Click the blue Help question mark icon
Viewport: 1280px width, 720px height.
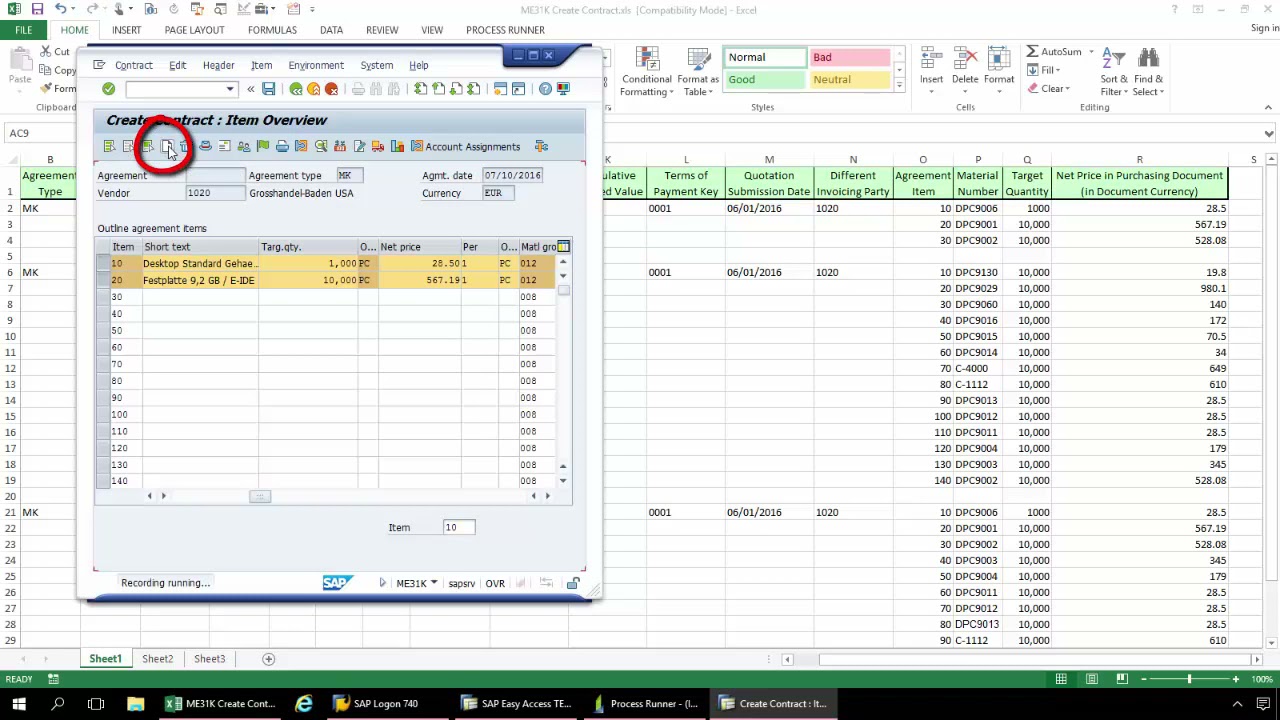(x=545, y=89)
